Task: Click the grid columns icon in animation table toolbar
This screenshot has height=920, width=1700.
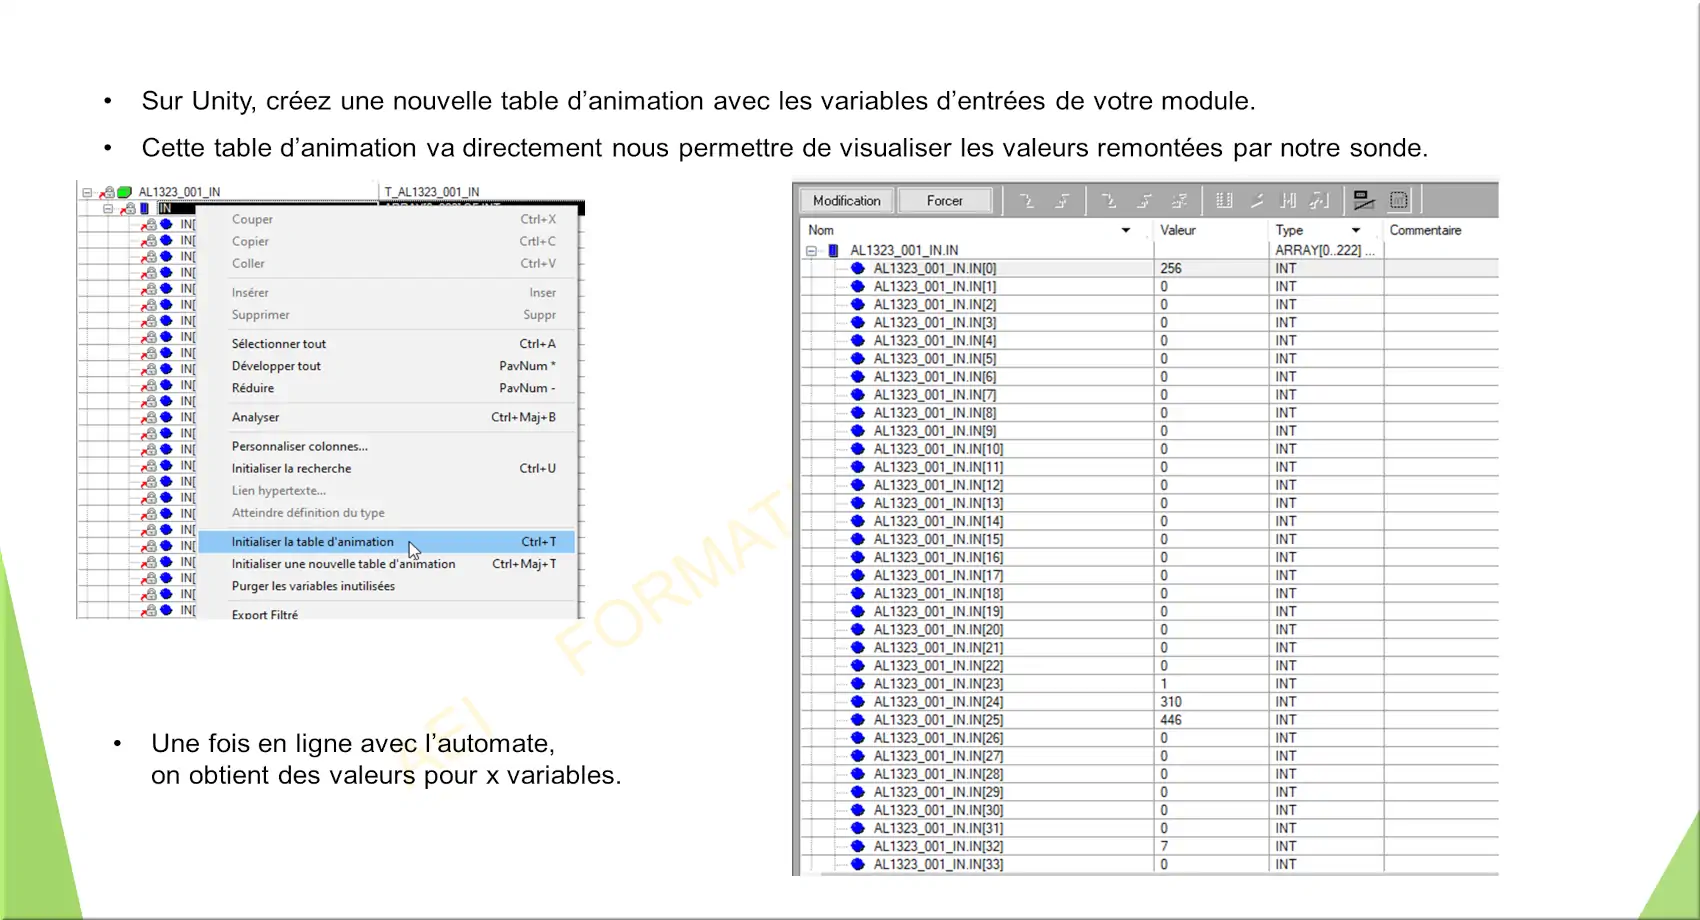Action: point(1224,201)
